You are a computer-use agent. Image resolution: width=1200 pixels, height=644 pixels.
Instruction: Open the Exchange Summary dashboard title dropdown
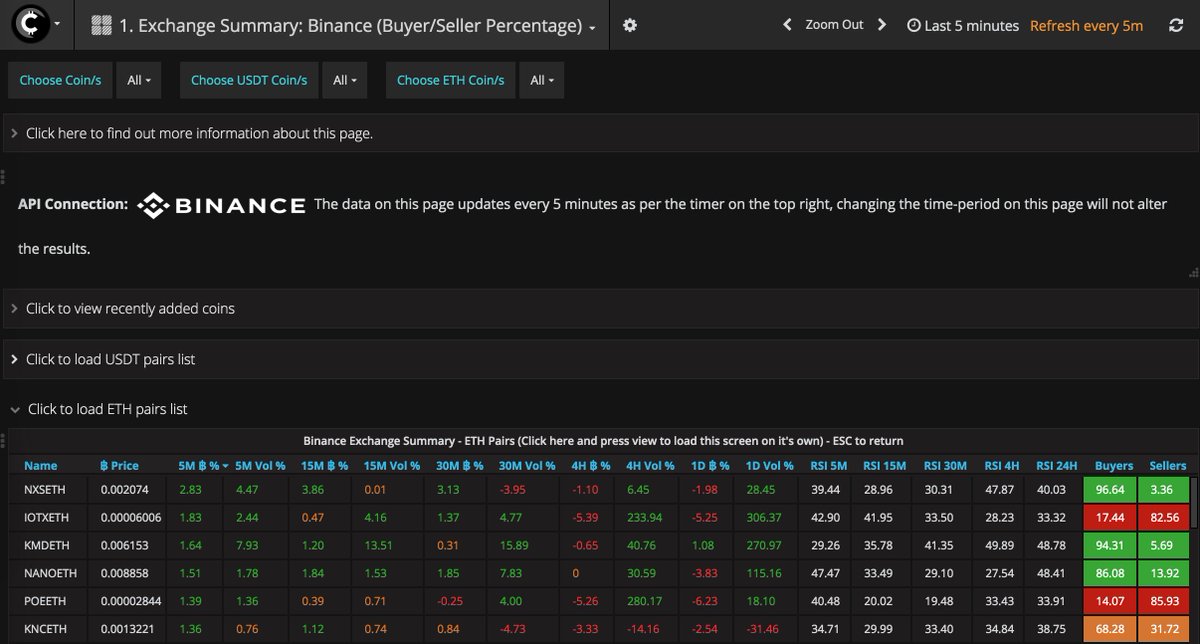(x=343, y=26)
